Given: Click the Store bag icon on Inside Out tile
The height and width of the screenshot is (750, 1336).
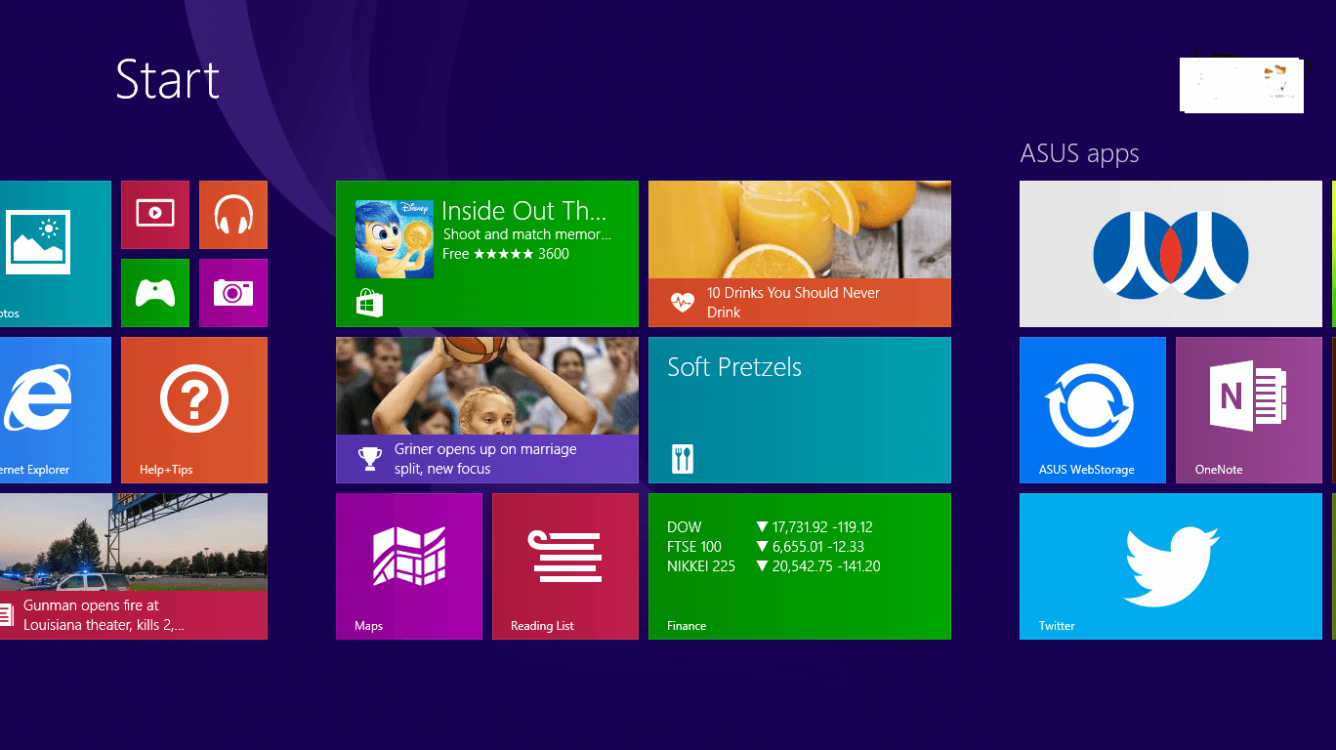Looking at the screenshot, I should [x=370, y=303].
